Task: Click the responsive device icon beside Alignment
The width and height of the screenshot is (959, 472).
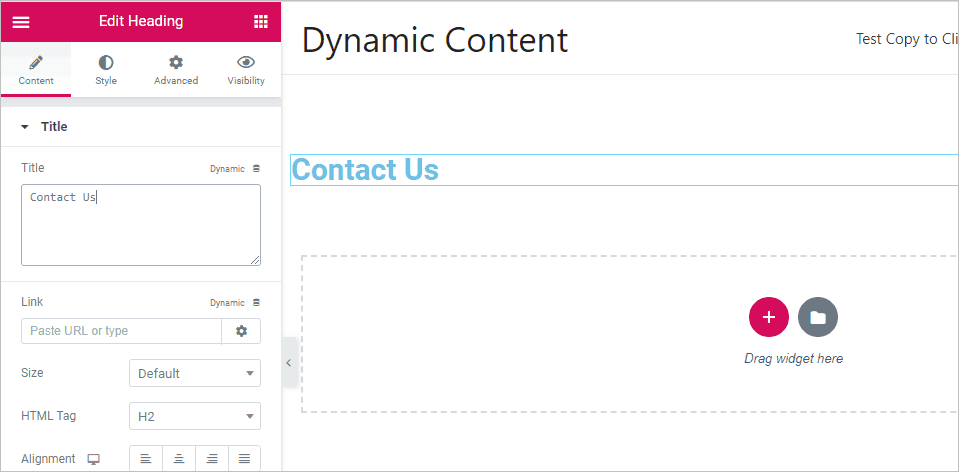Action: click(94, 459)
